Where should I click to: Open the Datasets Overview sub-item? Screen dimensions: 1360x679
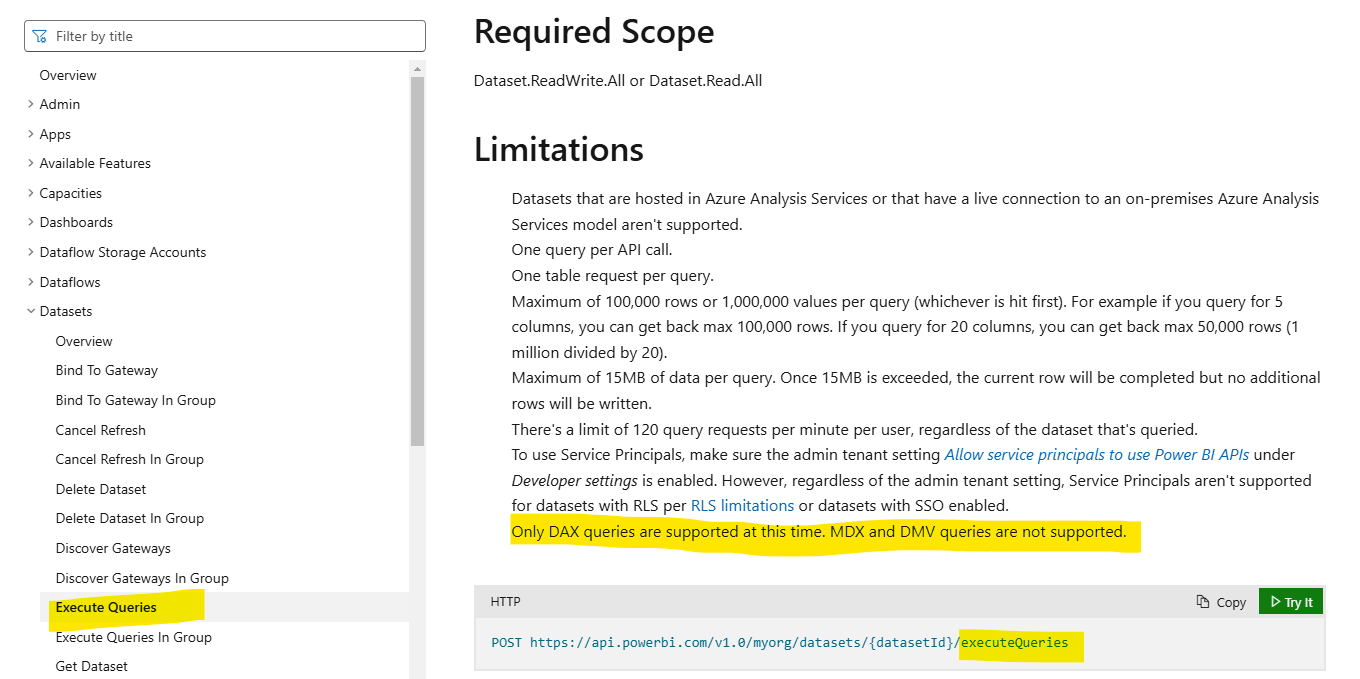pyautogui.click(x=84, y=341)
